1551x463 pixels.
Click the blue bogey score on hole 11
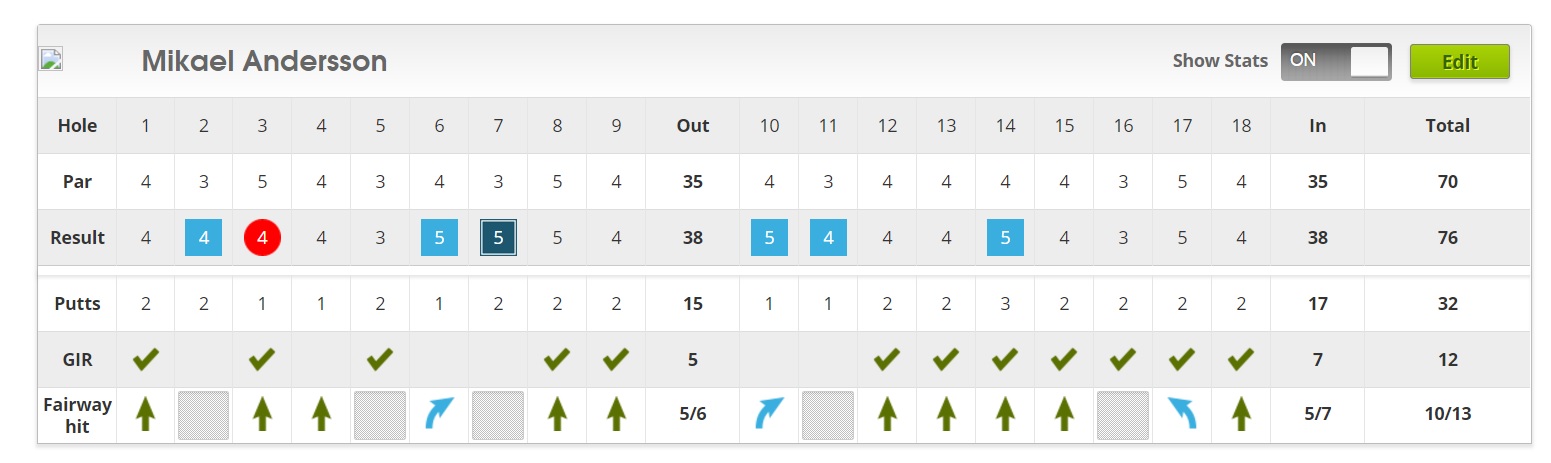pyautogui.click(x=828, y=238)
